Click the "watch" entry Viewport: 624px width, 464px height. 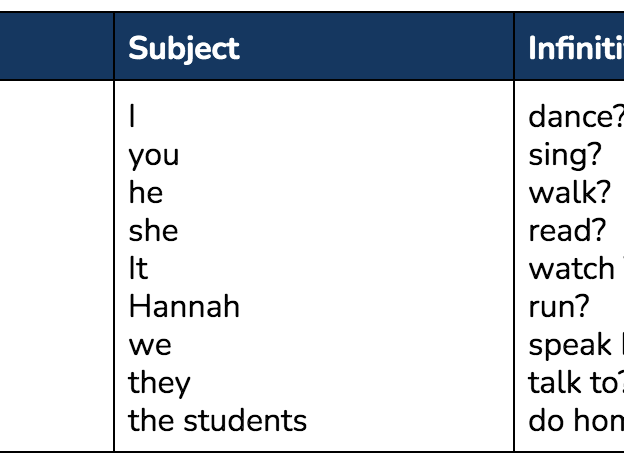(x=571, y=268)
